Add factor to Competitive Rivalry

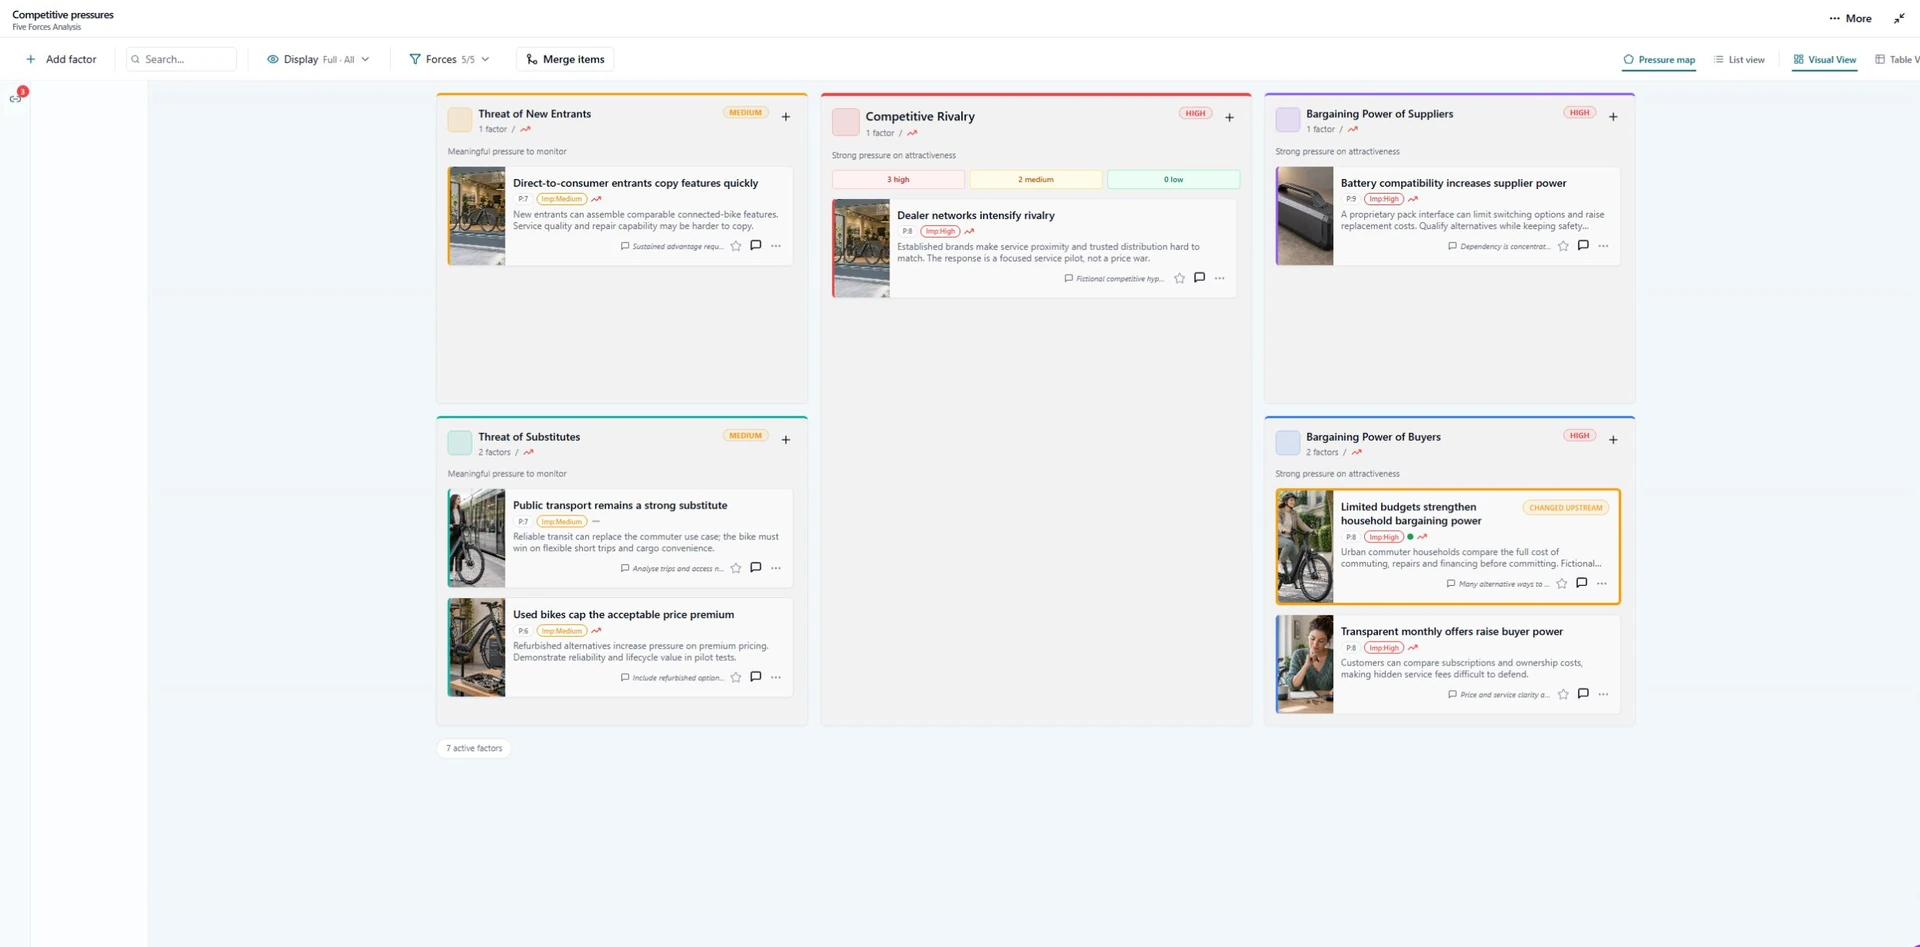(1229, 117)
